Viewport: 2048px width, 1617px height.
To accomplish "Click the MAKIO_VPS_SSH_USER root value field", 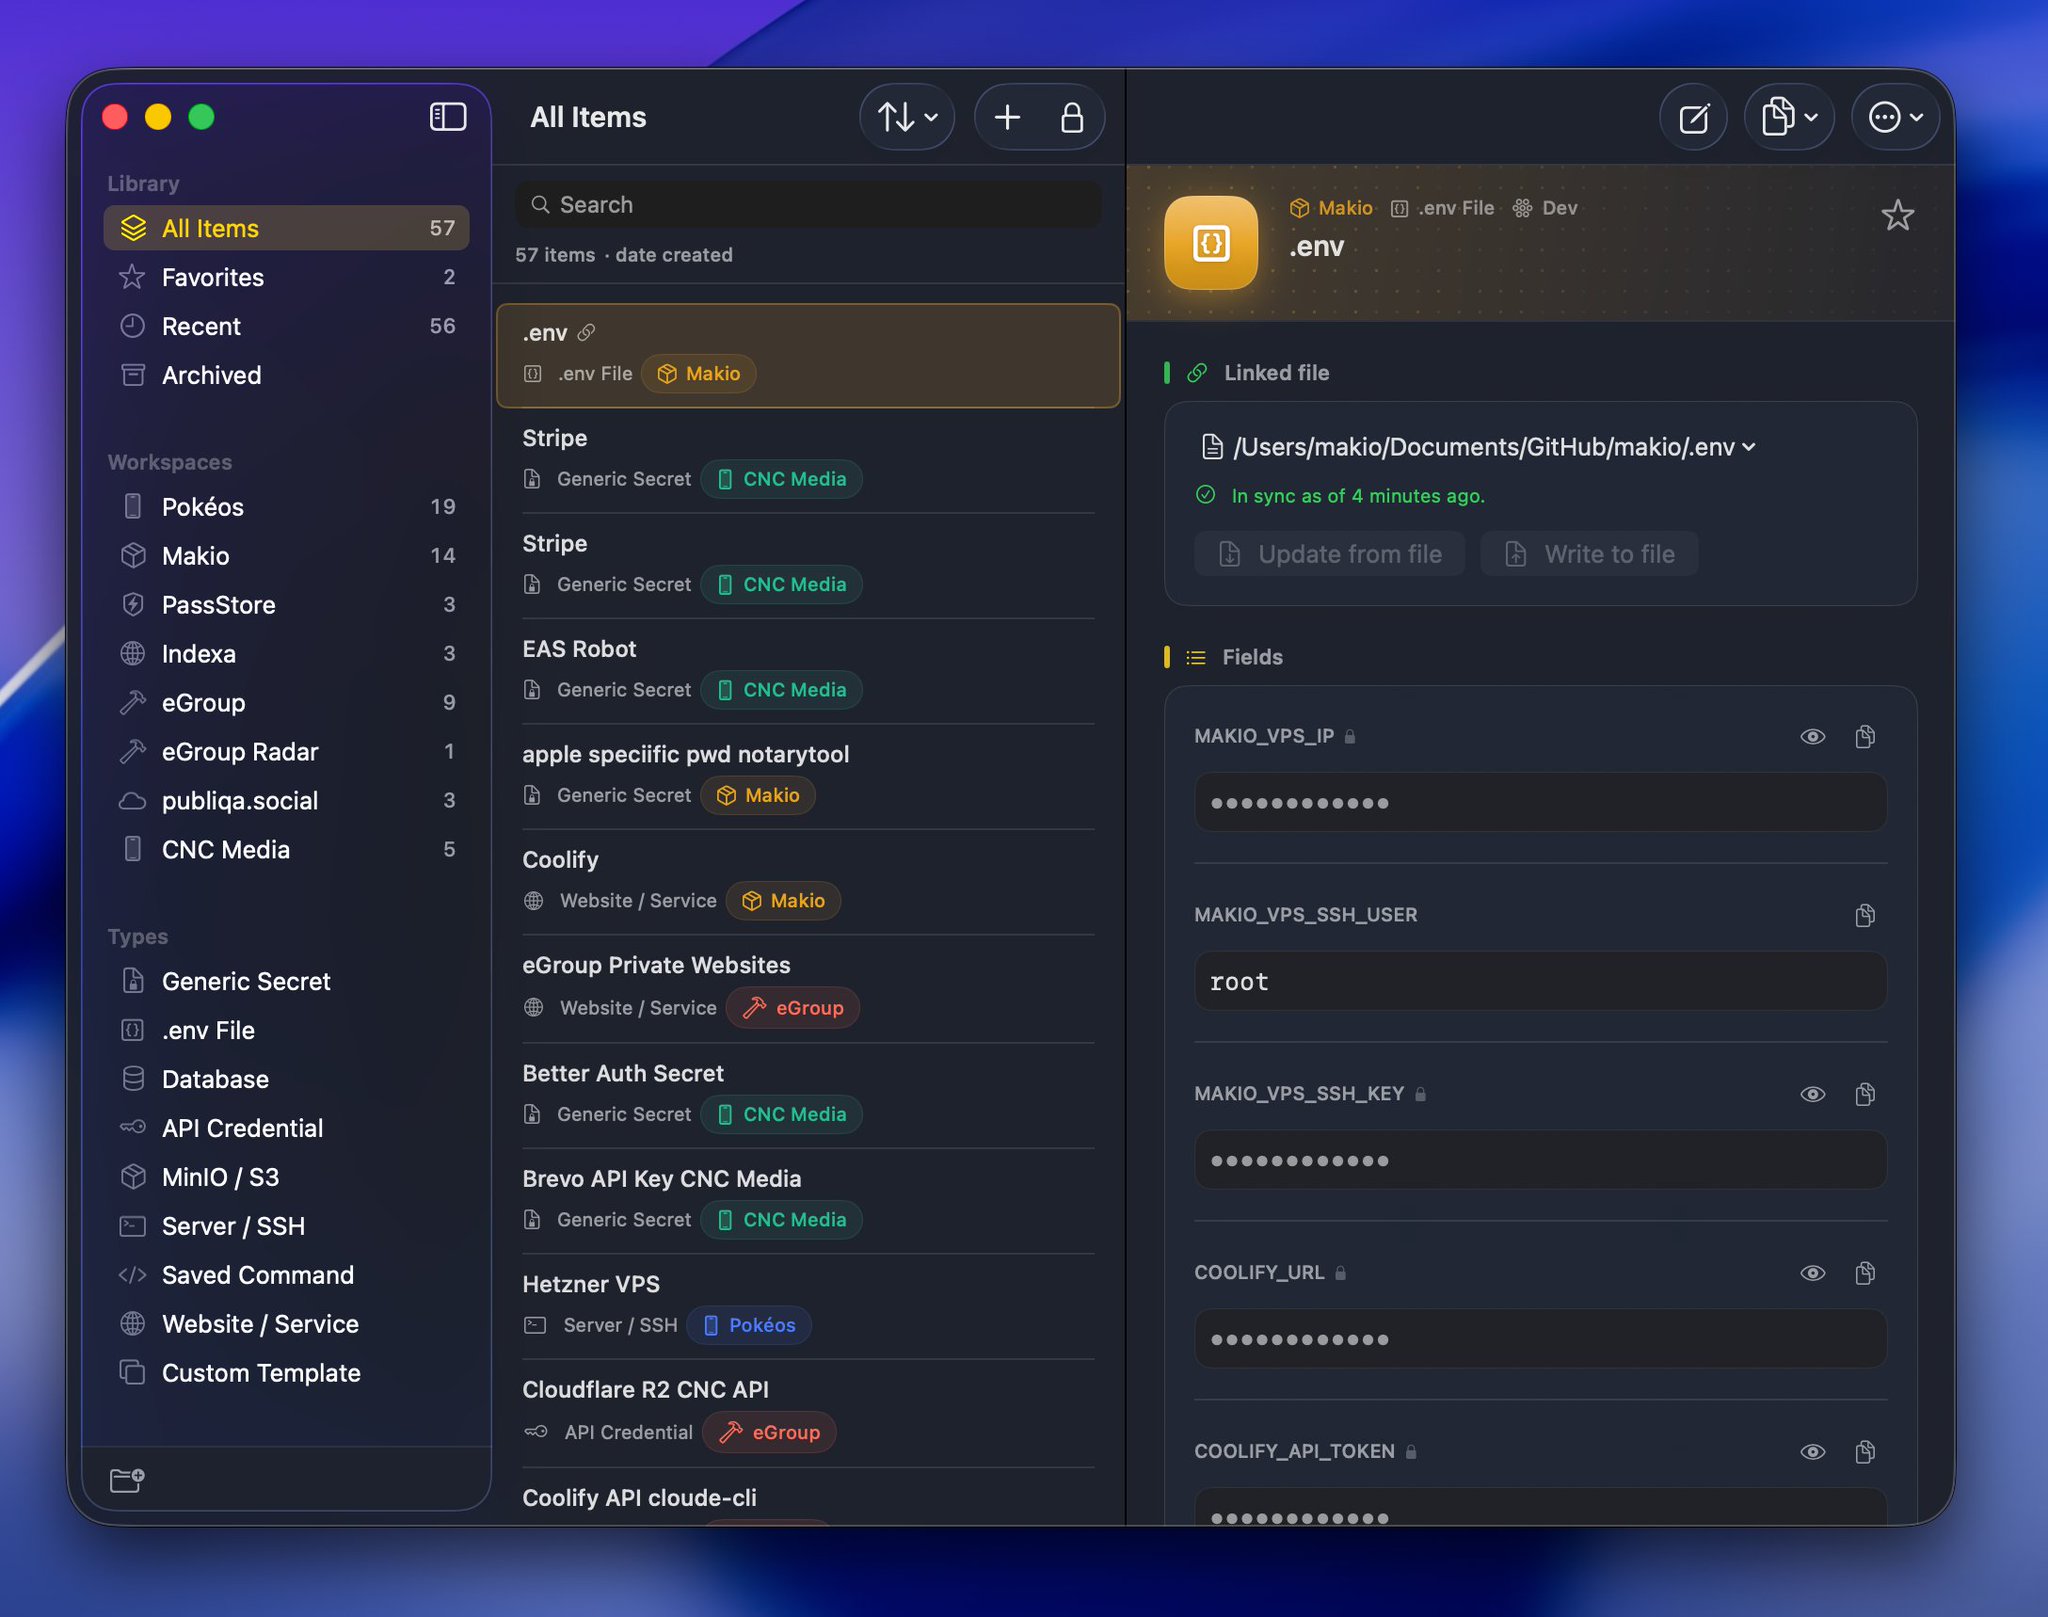I will pos(1540,981).
